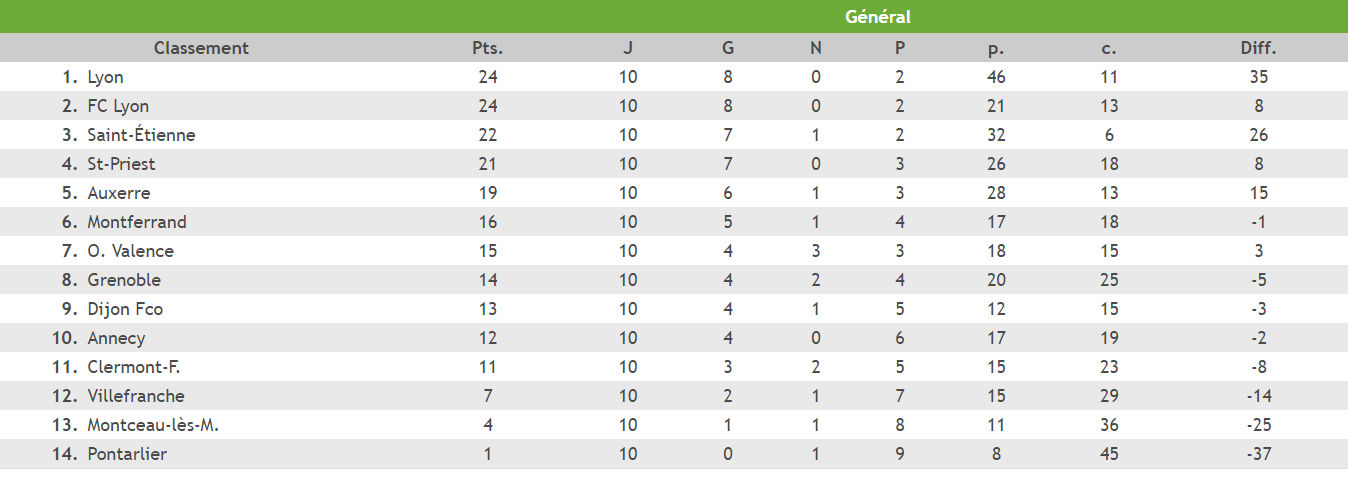Click Montceau-lès-M. team name
Viewport: 1348px width, 483px height.
[153, 425]
